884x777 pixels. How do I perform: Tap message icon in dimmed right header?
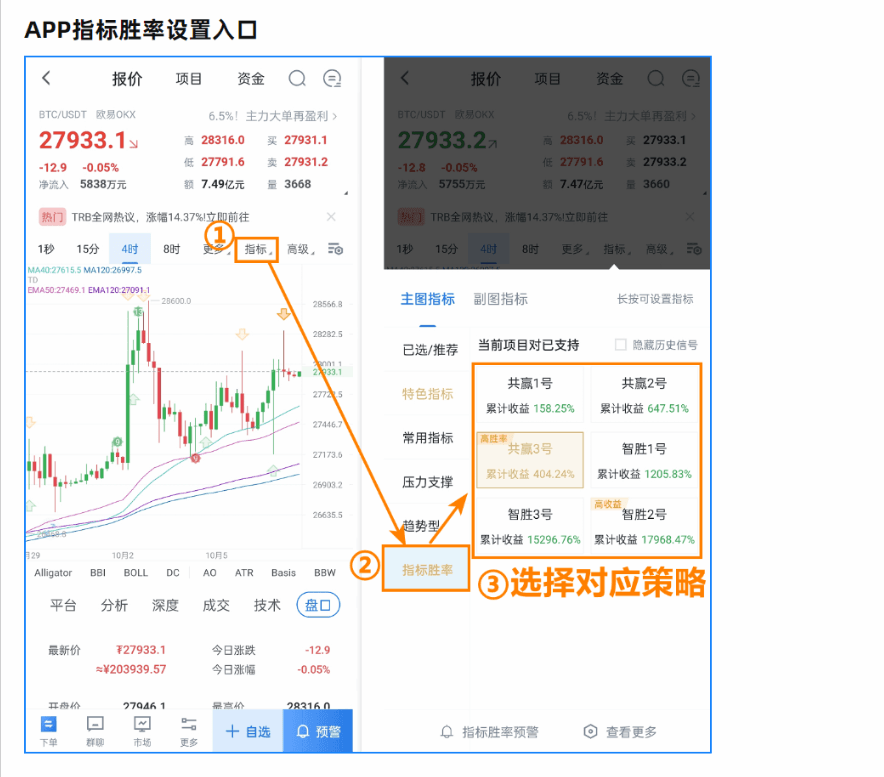(691, 78)
